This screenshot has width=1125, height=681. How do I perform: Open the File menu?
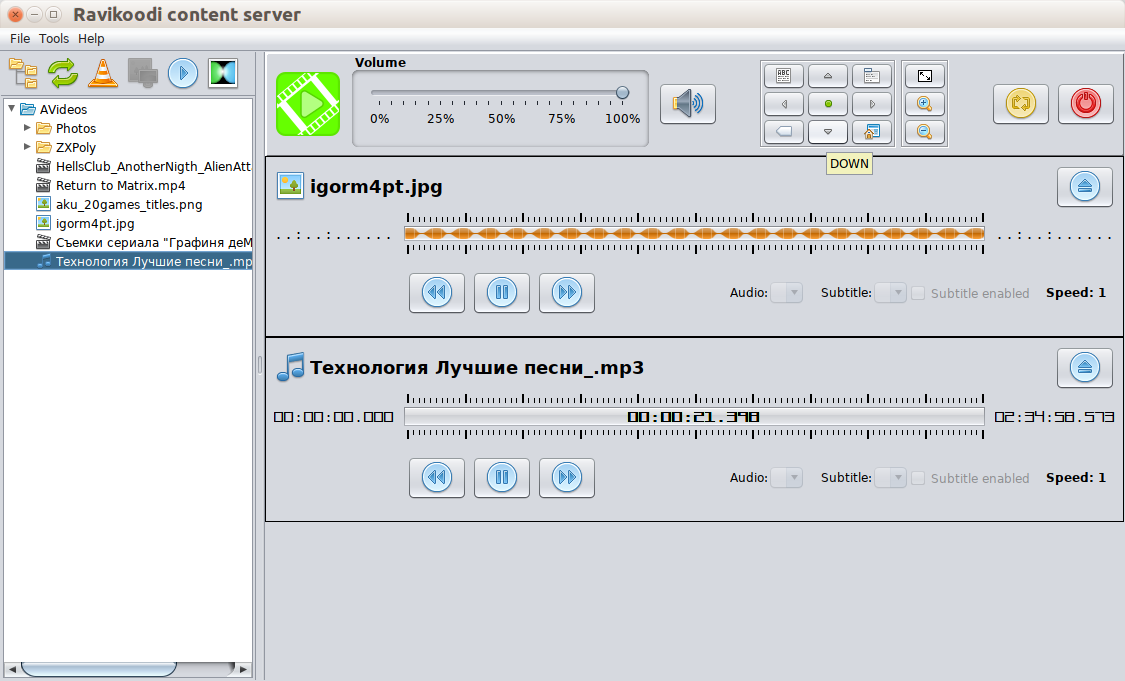pos(20,39)
